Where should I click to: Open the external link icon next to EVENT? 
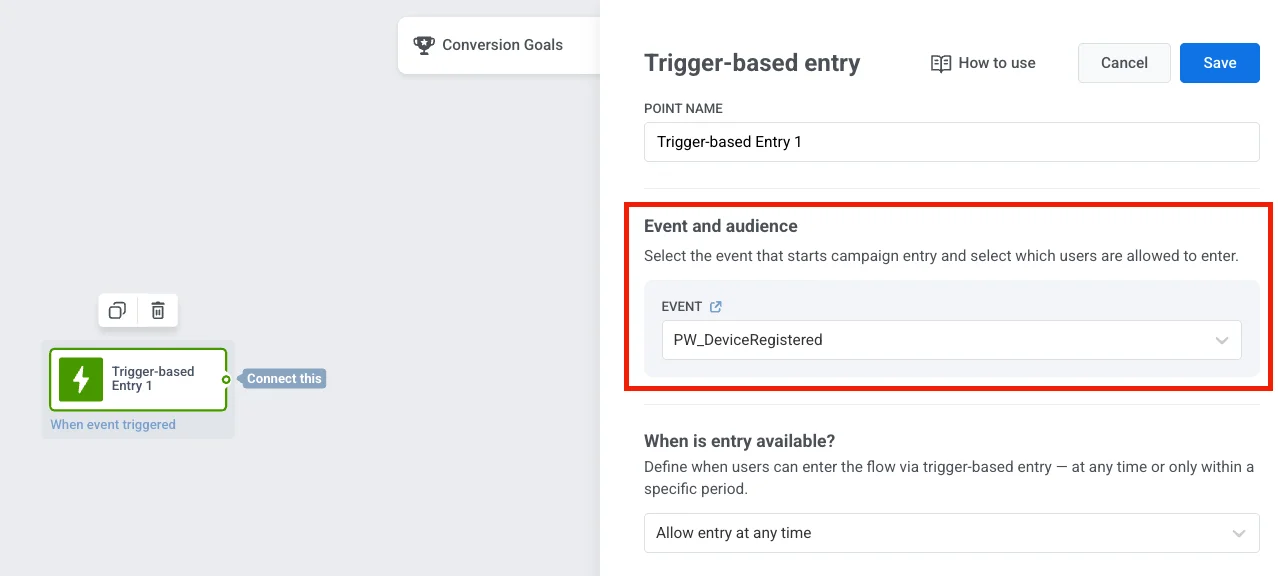pos(716,307)
